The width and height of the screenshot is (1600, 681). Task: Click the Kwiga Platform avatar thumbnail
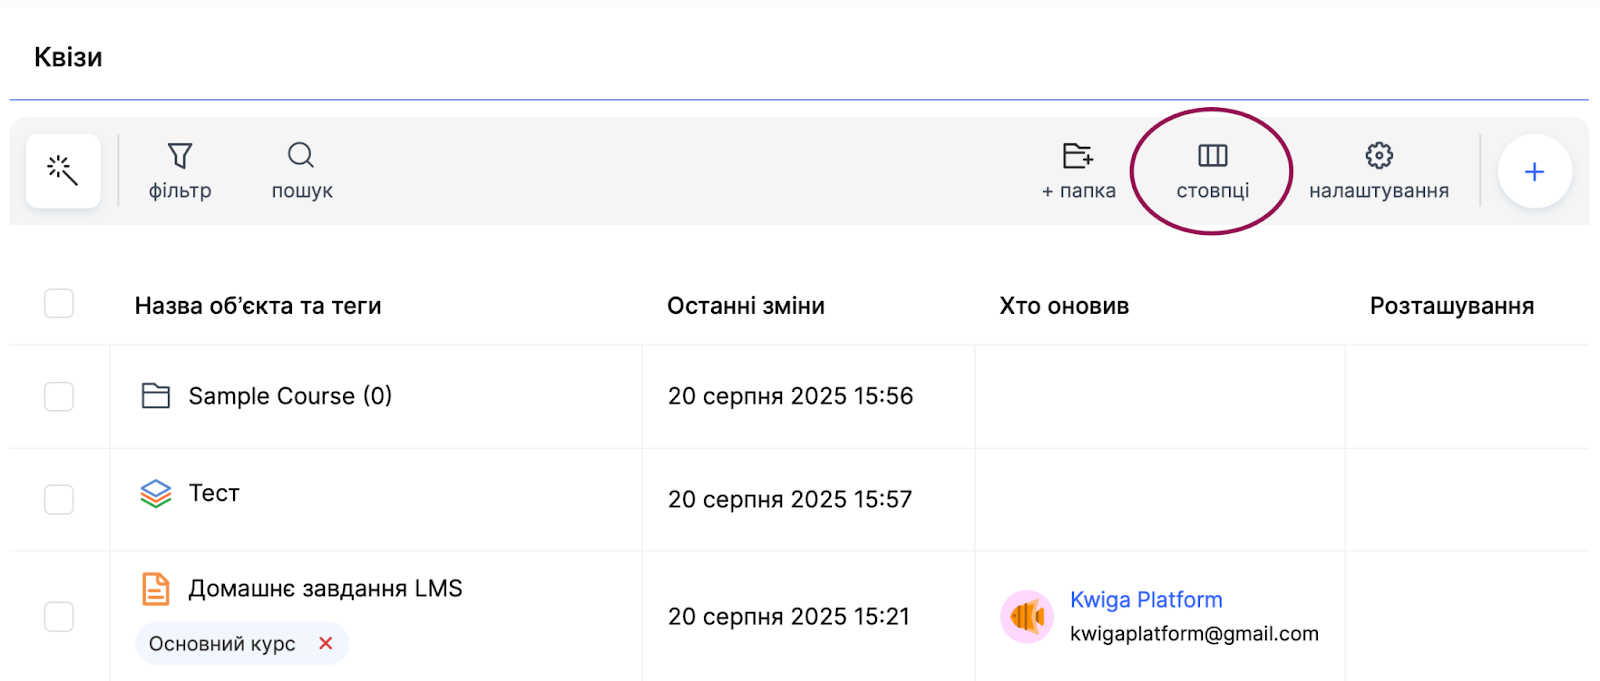[x=1027, y=616]
